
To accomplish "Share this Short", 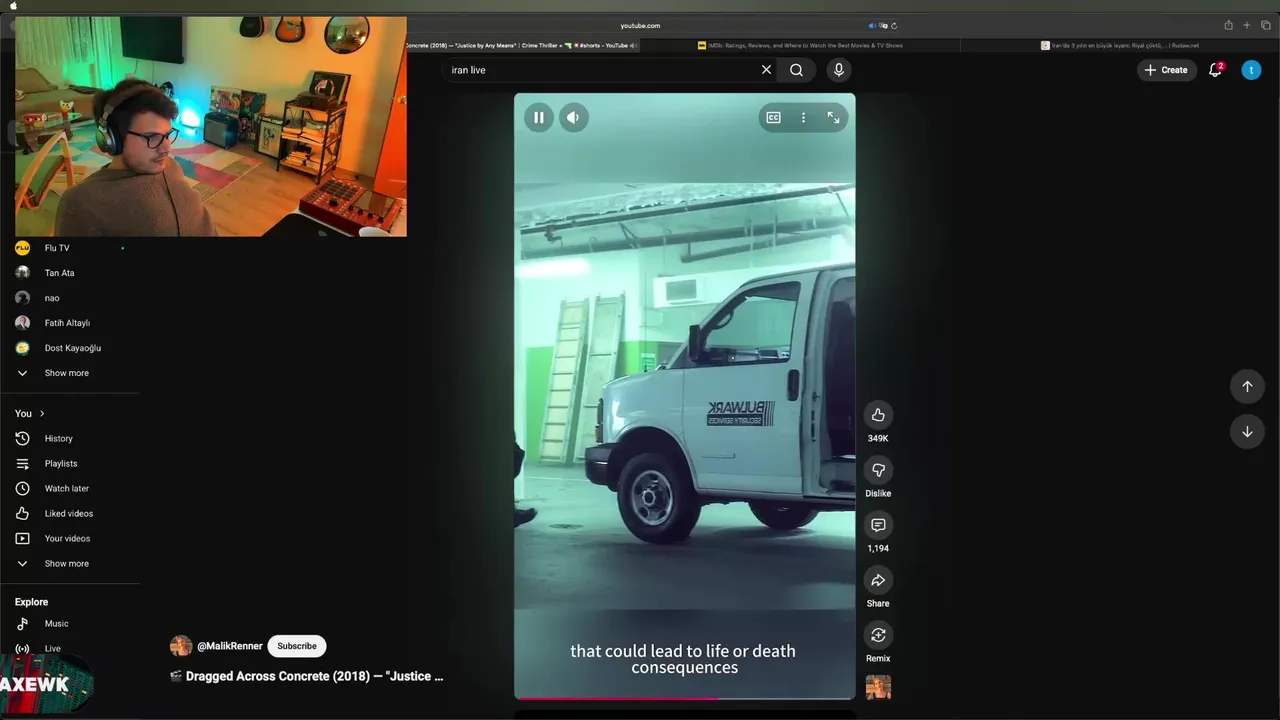I will (878, 580).
